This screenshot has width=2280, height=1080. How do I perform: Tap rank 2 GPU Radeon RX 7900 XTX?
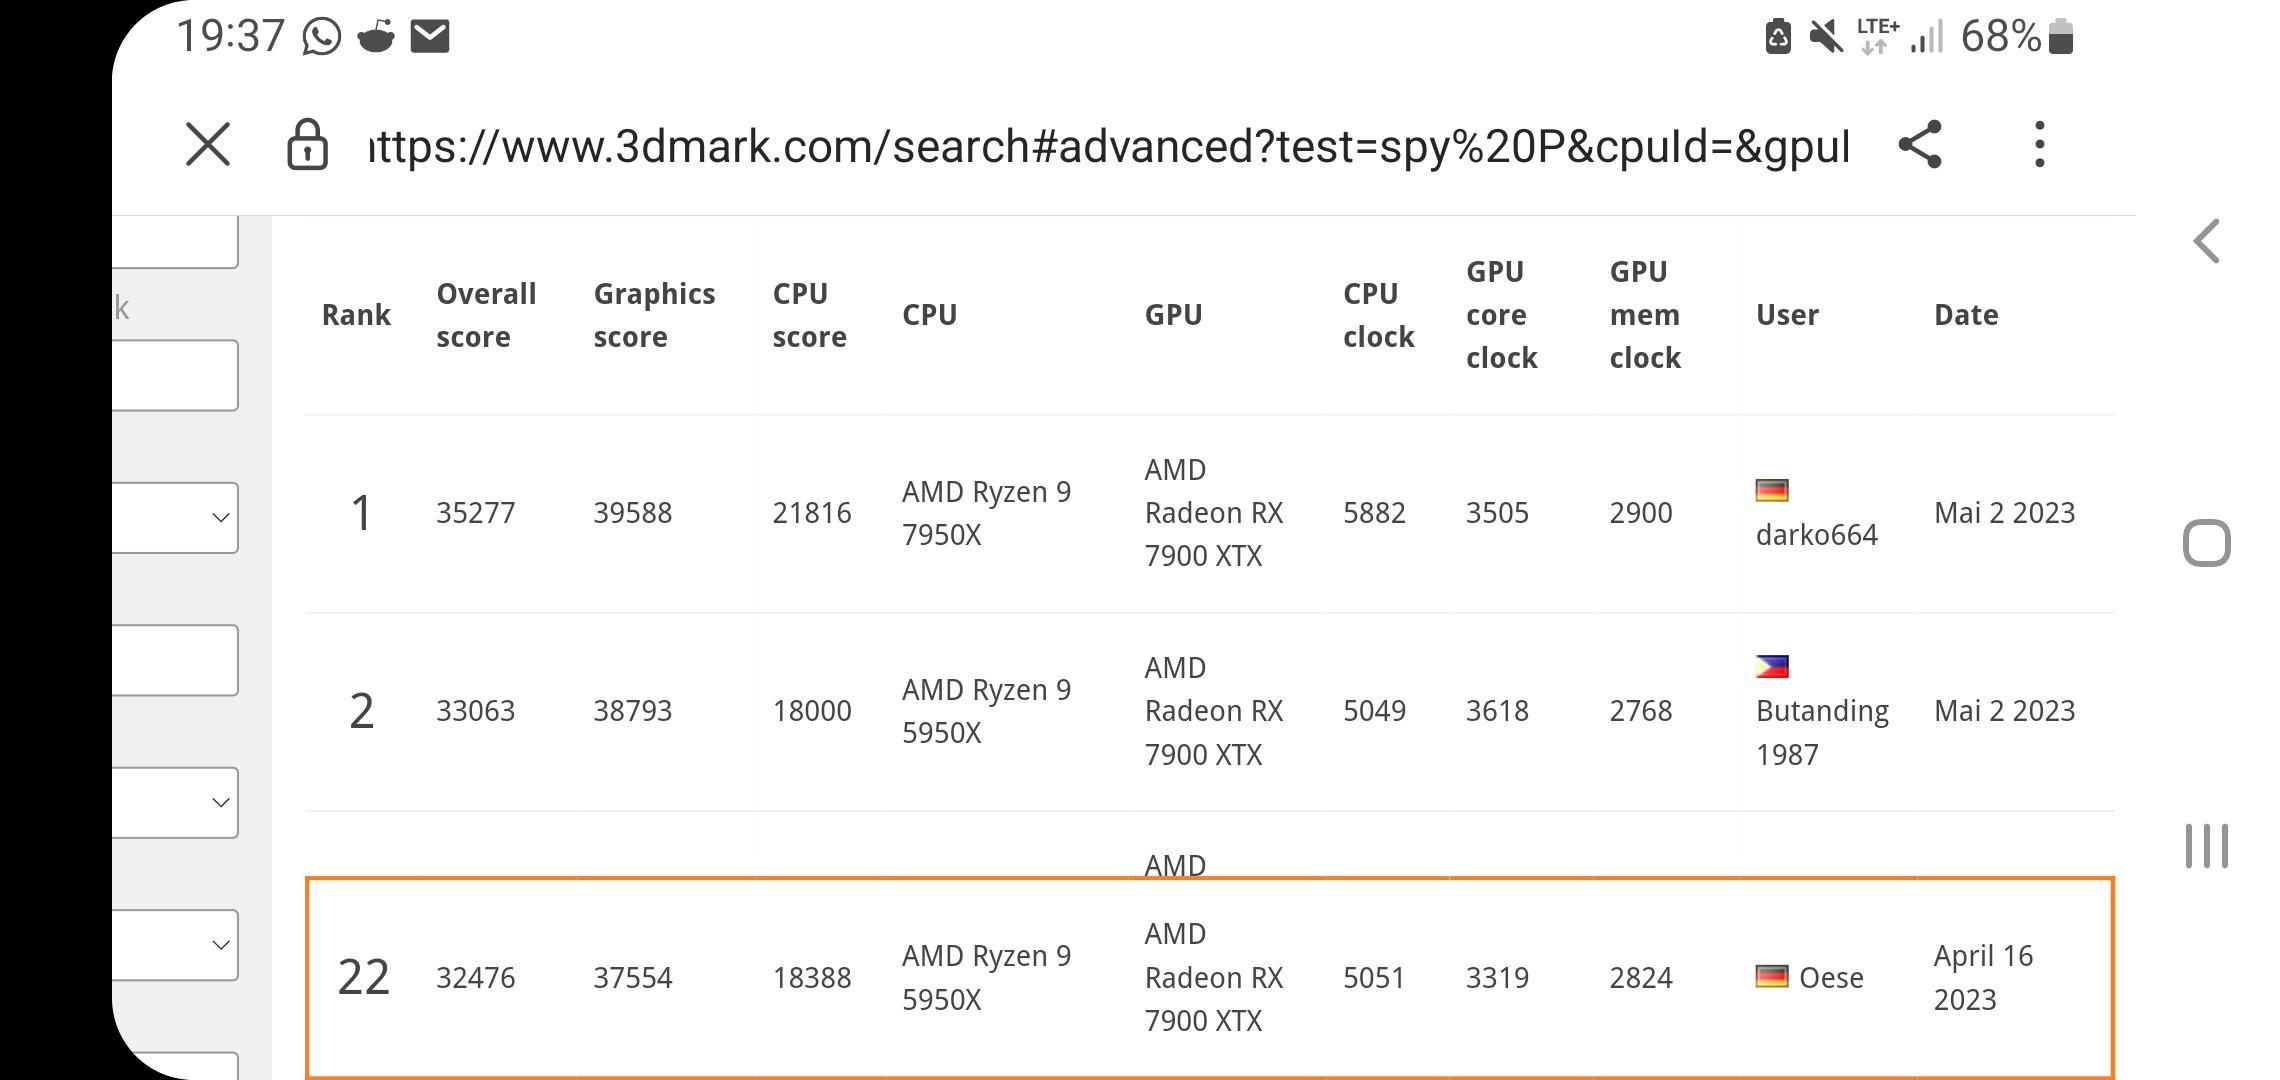tap(1214, 711)
